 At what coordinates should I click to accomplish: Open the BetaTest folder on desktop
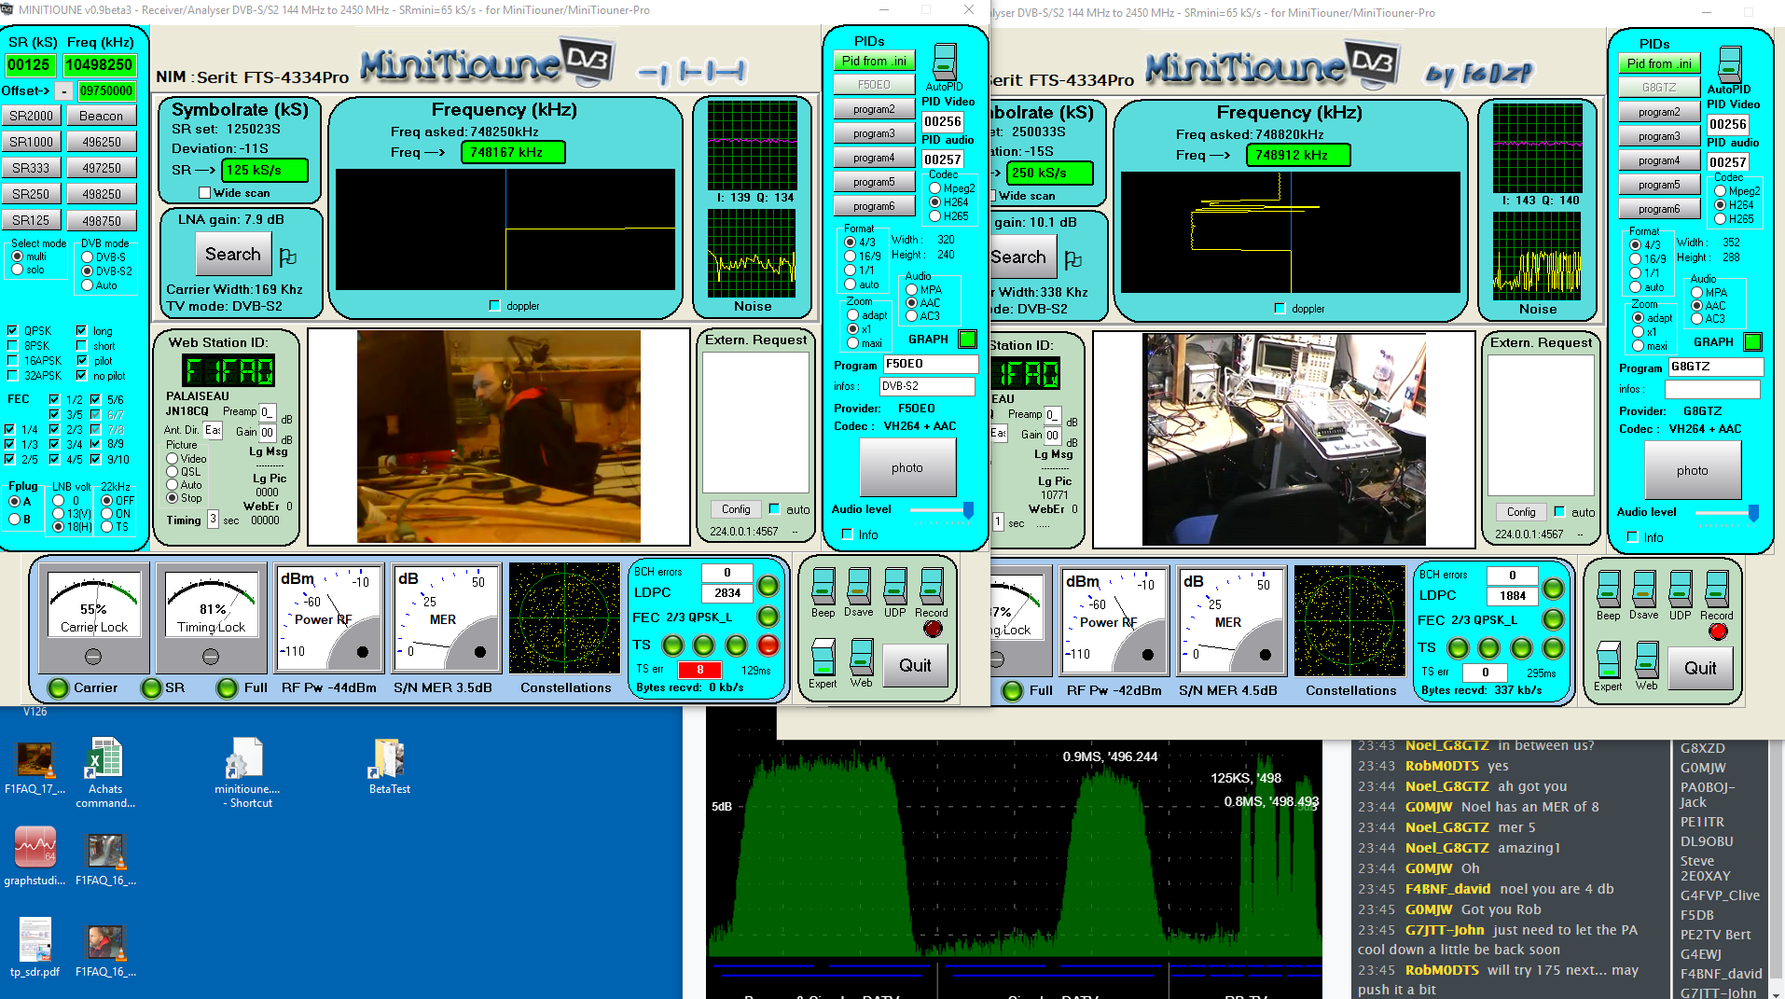(x=389, y=768)
